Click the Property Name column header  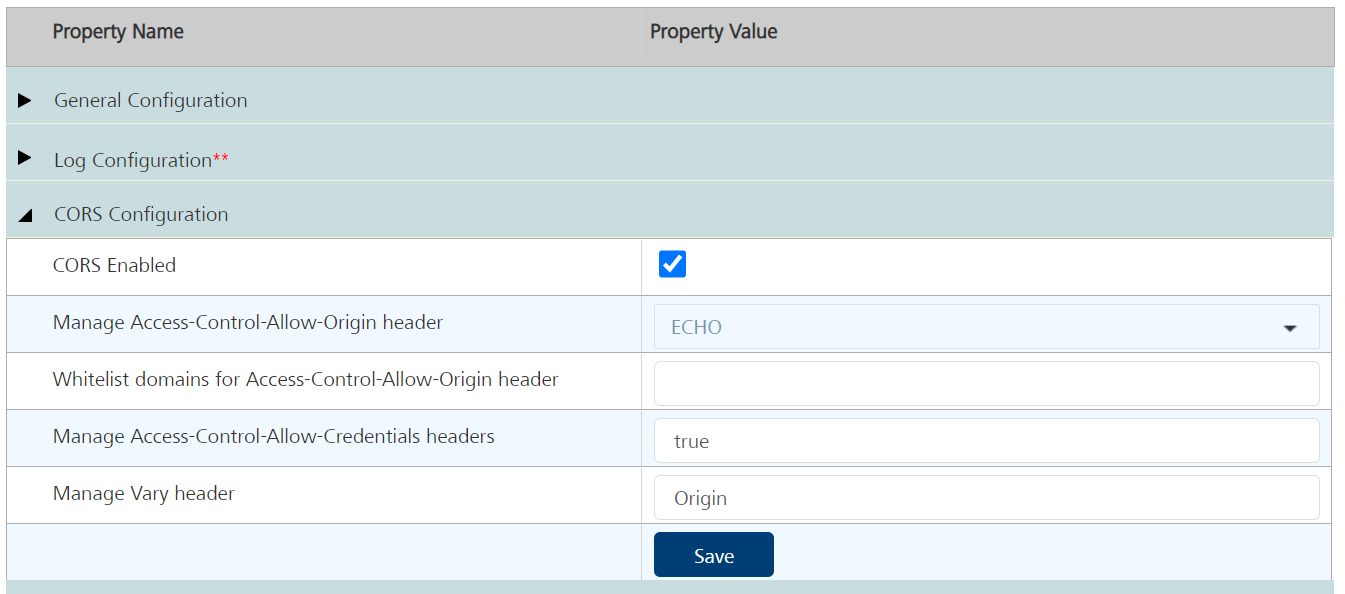pyautogui.click(x=118, y=32)
